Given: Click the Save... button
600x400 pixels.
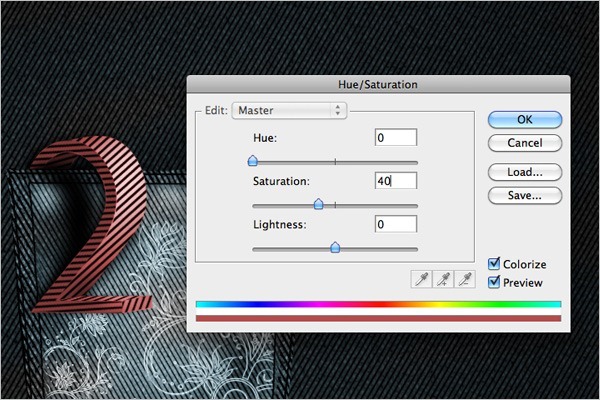Looking at the screenshot, I should click(525, 195).
